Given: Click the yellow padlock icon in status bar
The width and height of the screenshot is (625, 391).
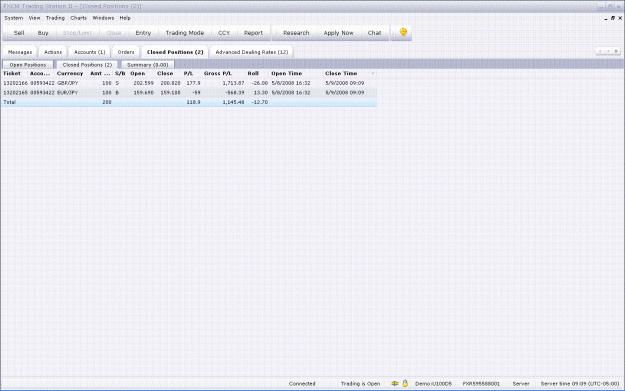Looking at the screenshot, I should [x=405, y=383].
